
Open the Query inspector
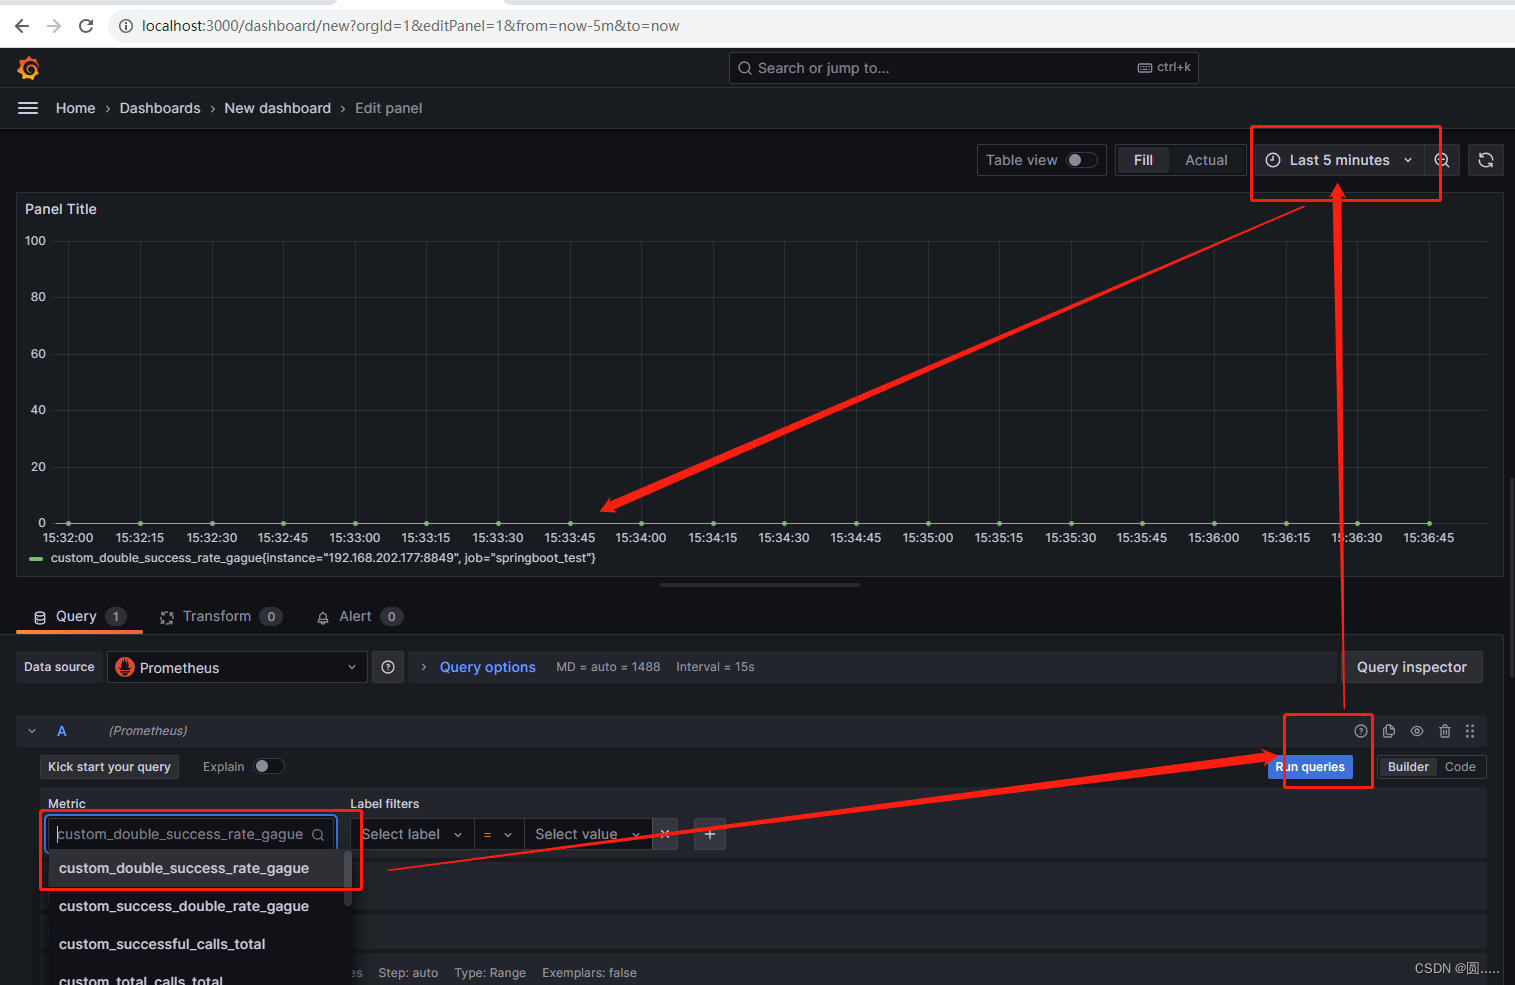tap(1411, 666)
